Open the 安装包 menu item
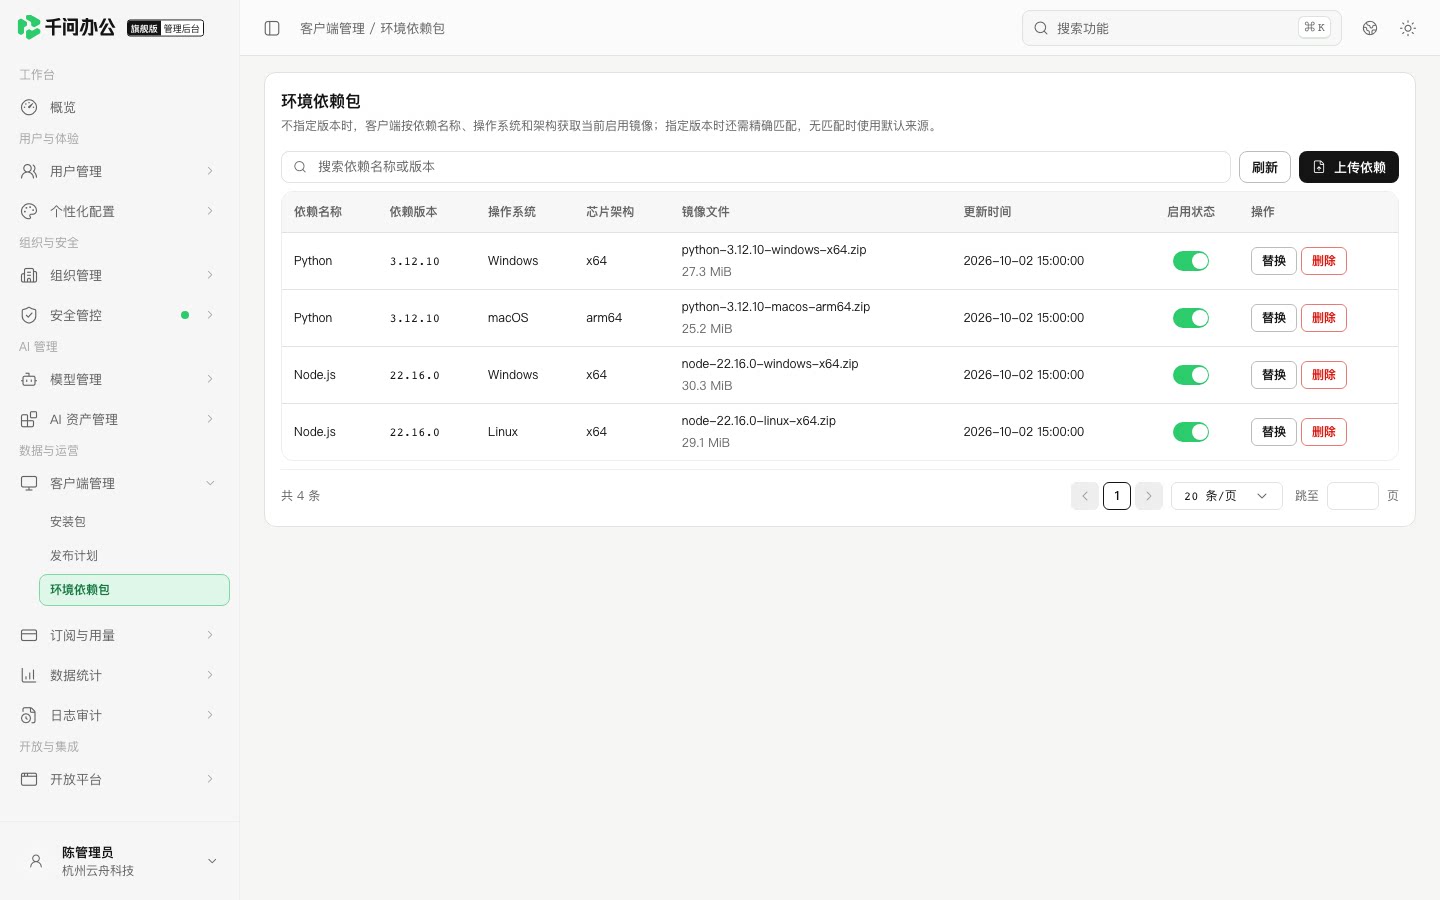 134,522
